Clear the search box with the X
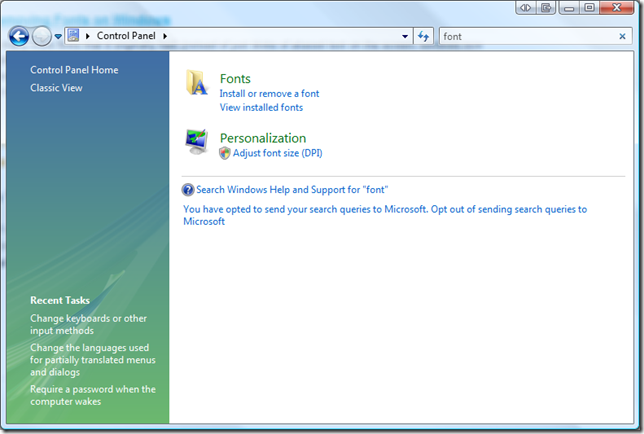The width and height of the screenshot is (644, 434). [622, 37]
